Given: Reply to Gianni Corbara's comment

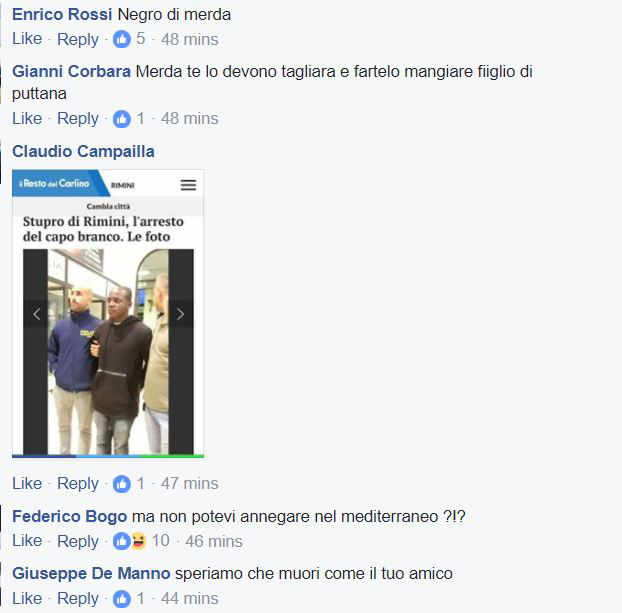Looking at the screenshot, I should (x=78, y=119).
